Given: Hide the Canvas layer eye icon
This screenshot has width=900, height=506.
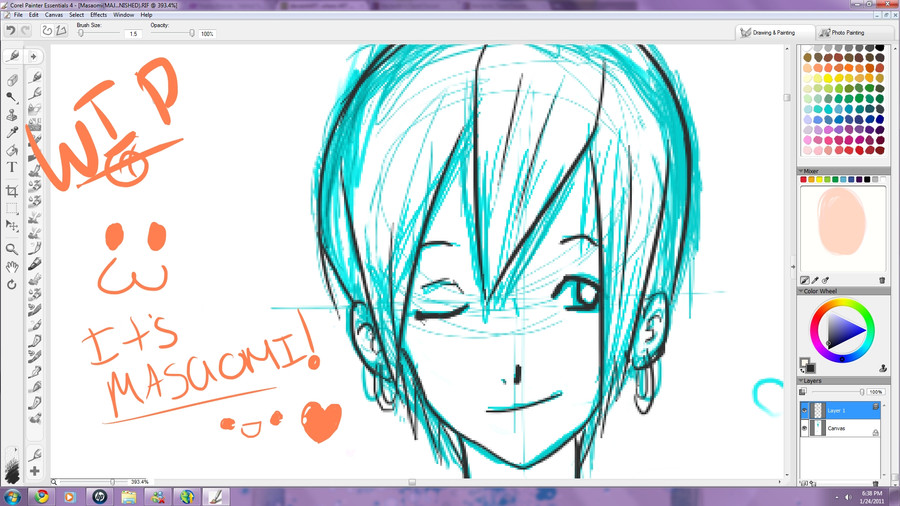Looking at the screenshot, I should (x=805, y=428).
